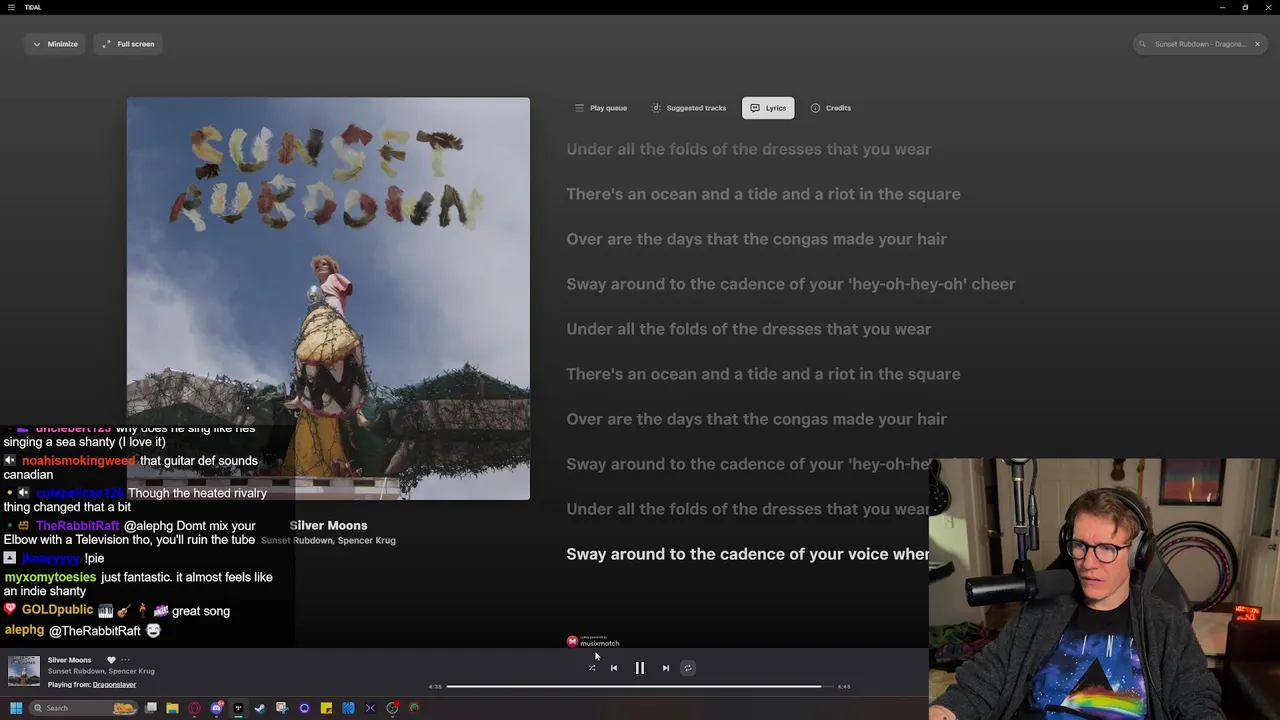Screen dimensions: 1280x720
Task: Click the highlighted lyric 'Sway around to the cadence of your voice'
Action: [748, 554]
